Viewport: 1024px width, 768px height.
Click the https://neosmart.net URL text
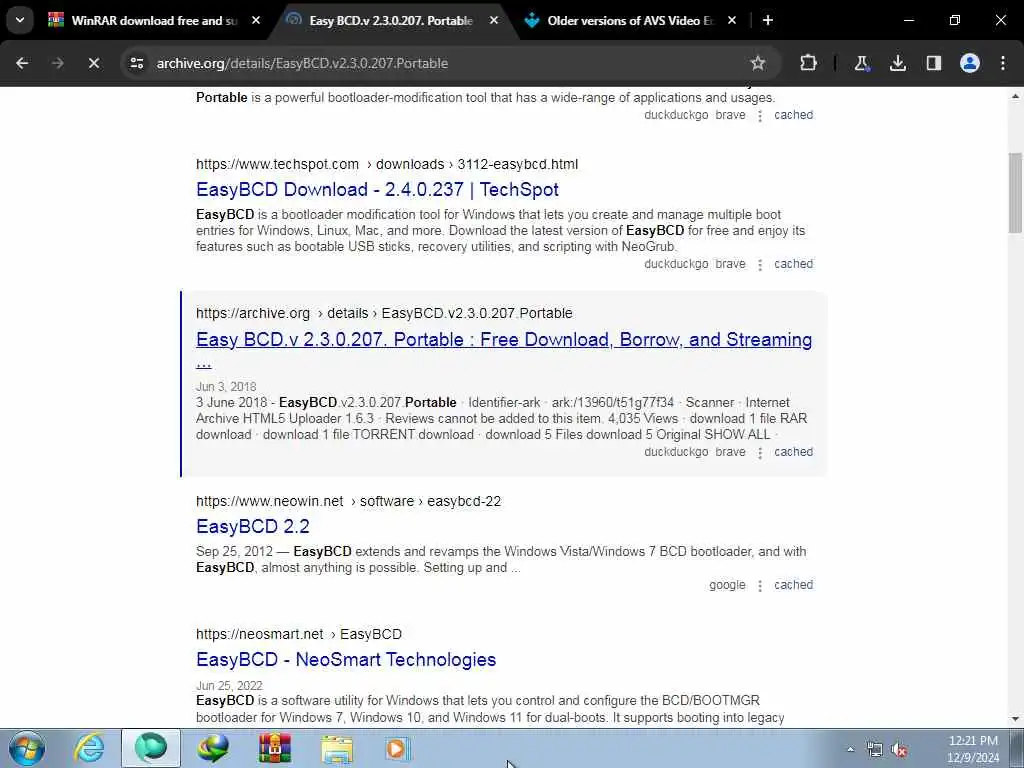coord(259,635)
